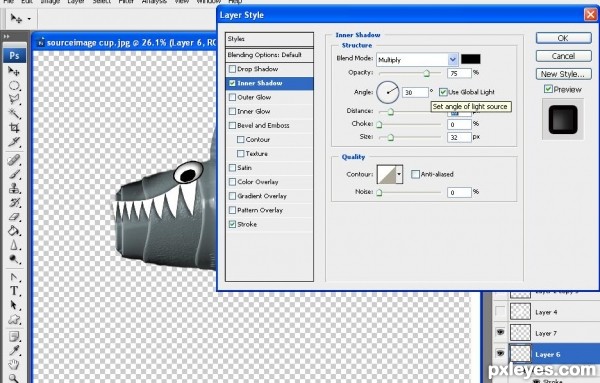Select the Type tool
Screen dimensions: 600x383
point(14,291)
